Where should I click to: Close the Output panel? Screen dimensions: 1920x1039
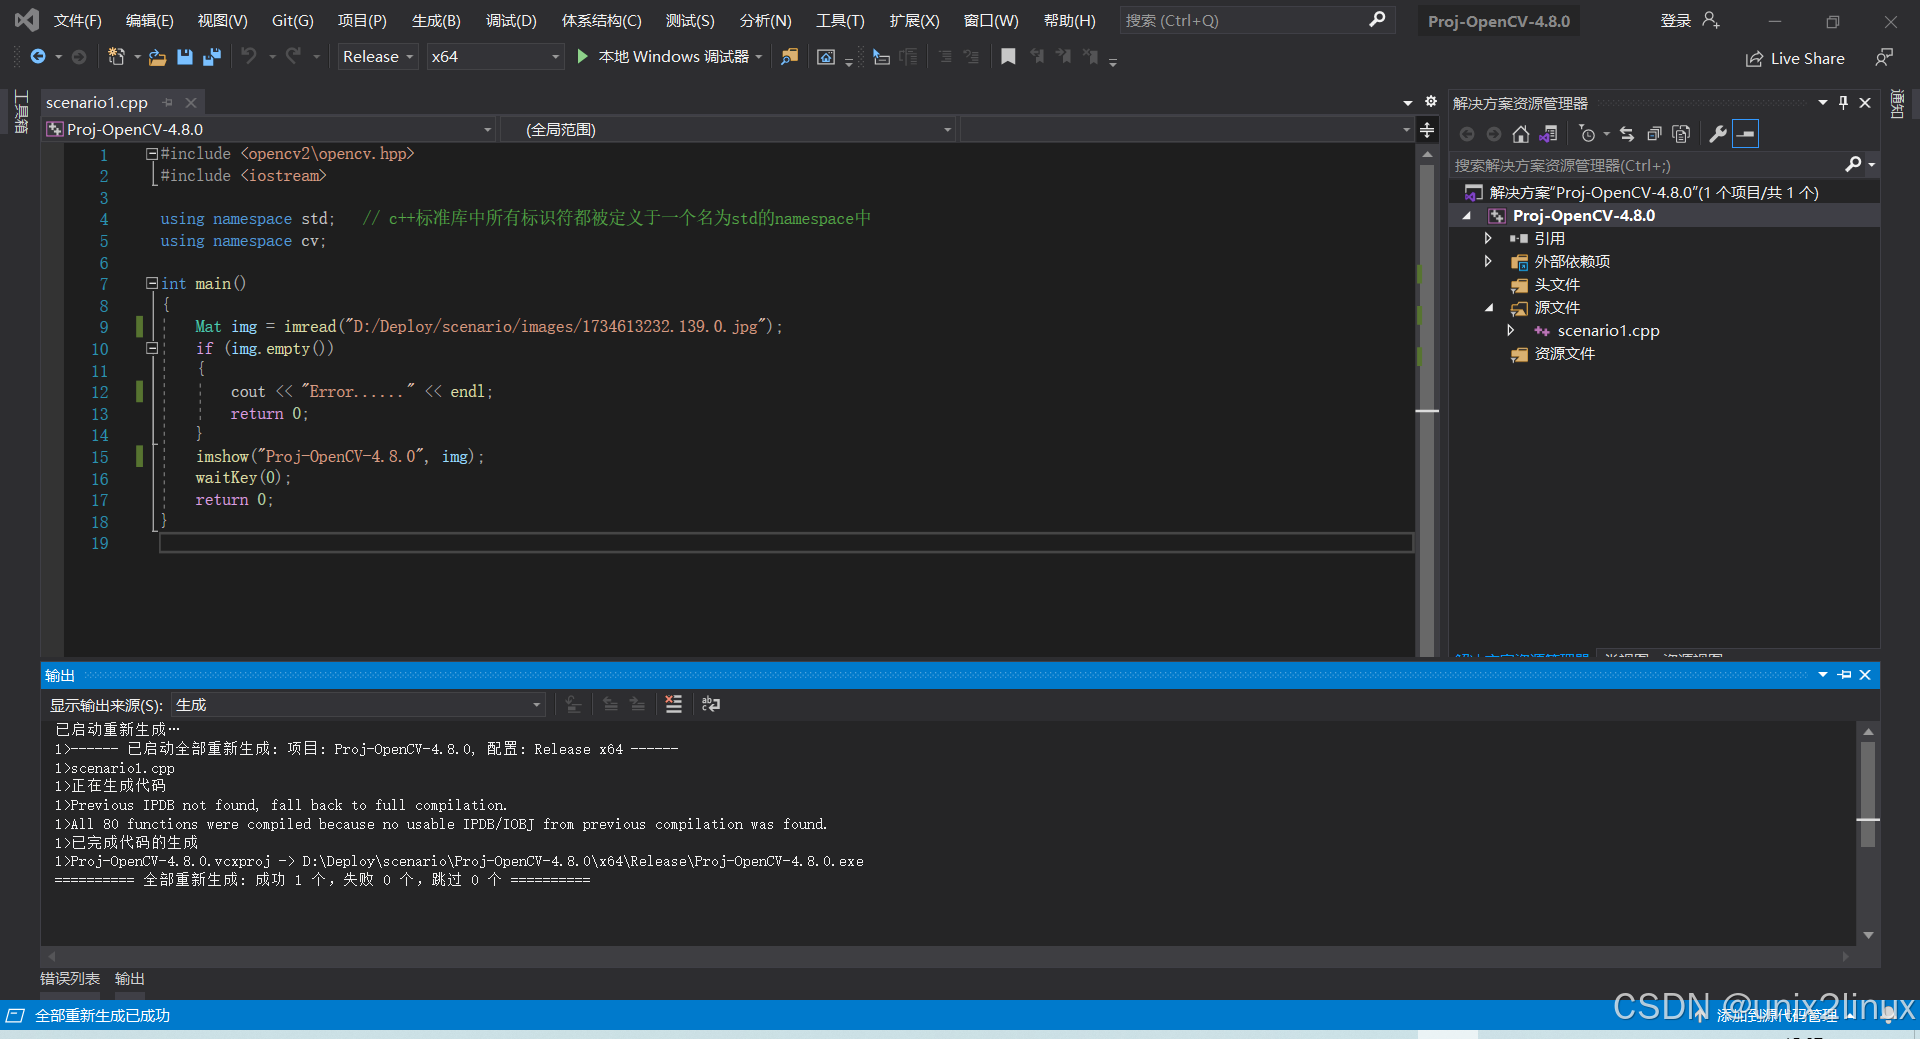pyautogui.click(x=1865, y=675)
